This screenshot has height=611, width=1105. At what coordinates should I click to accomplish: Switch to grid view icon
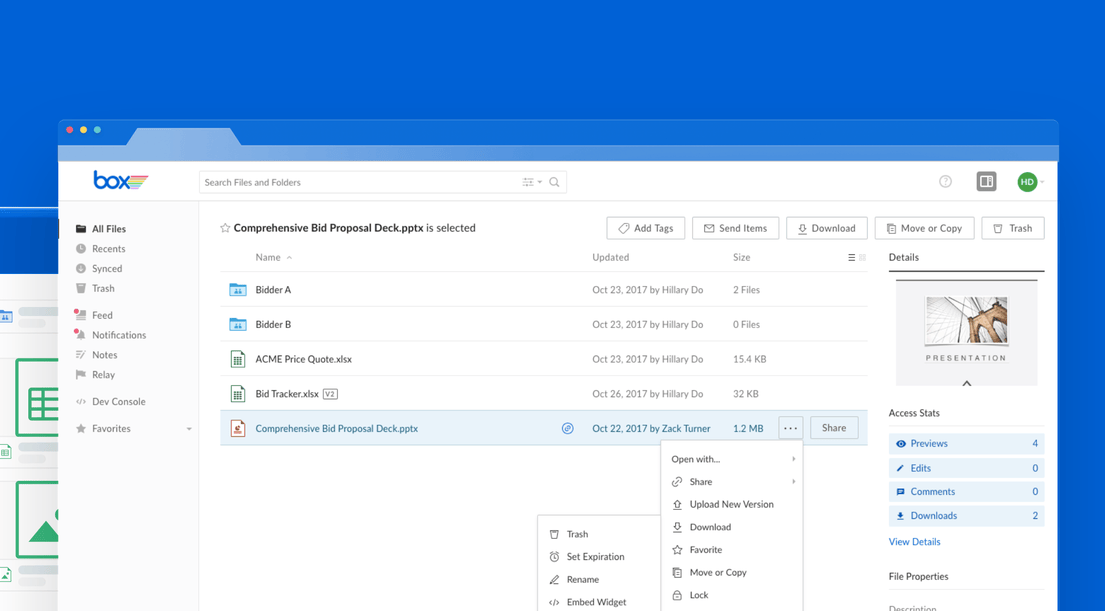pyautogui.click(x=862, y=258)
